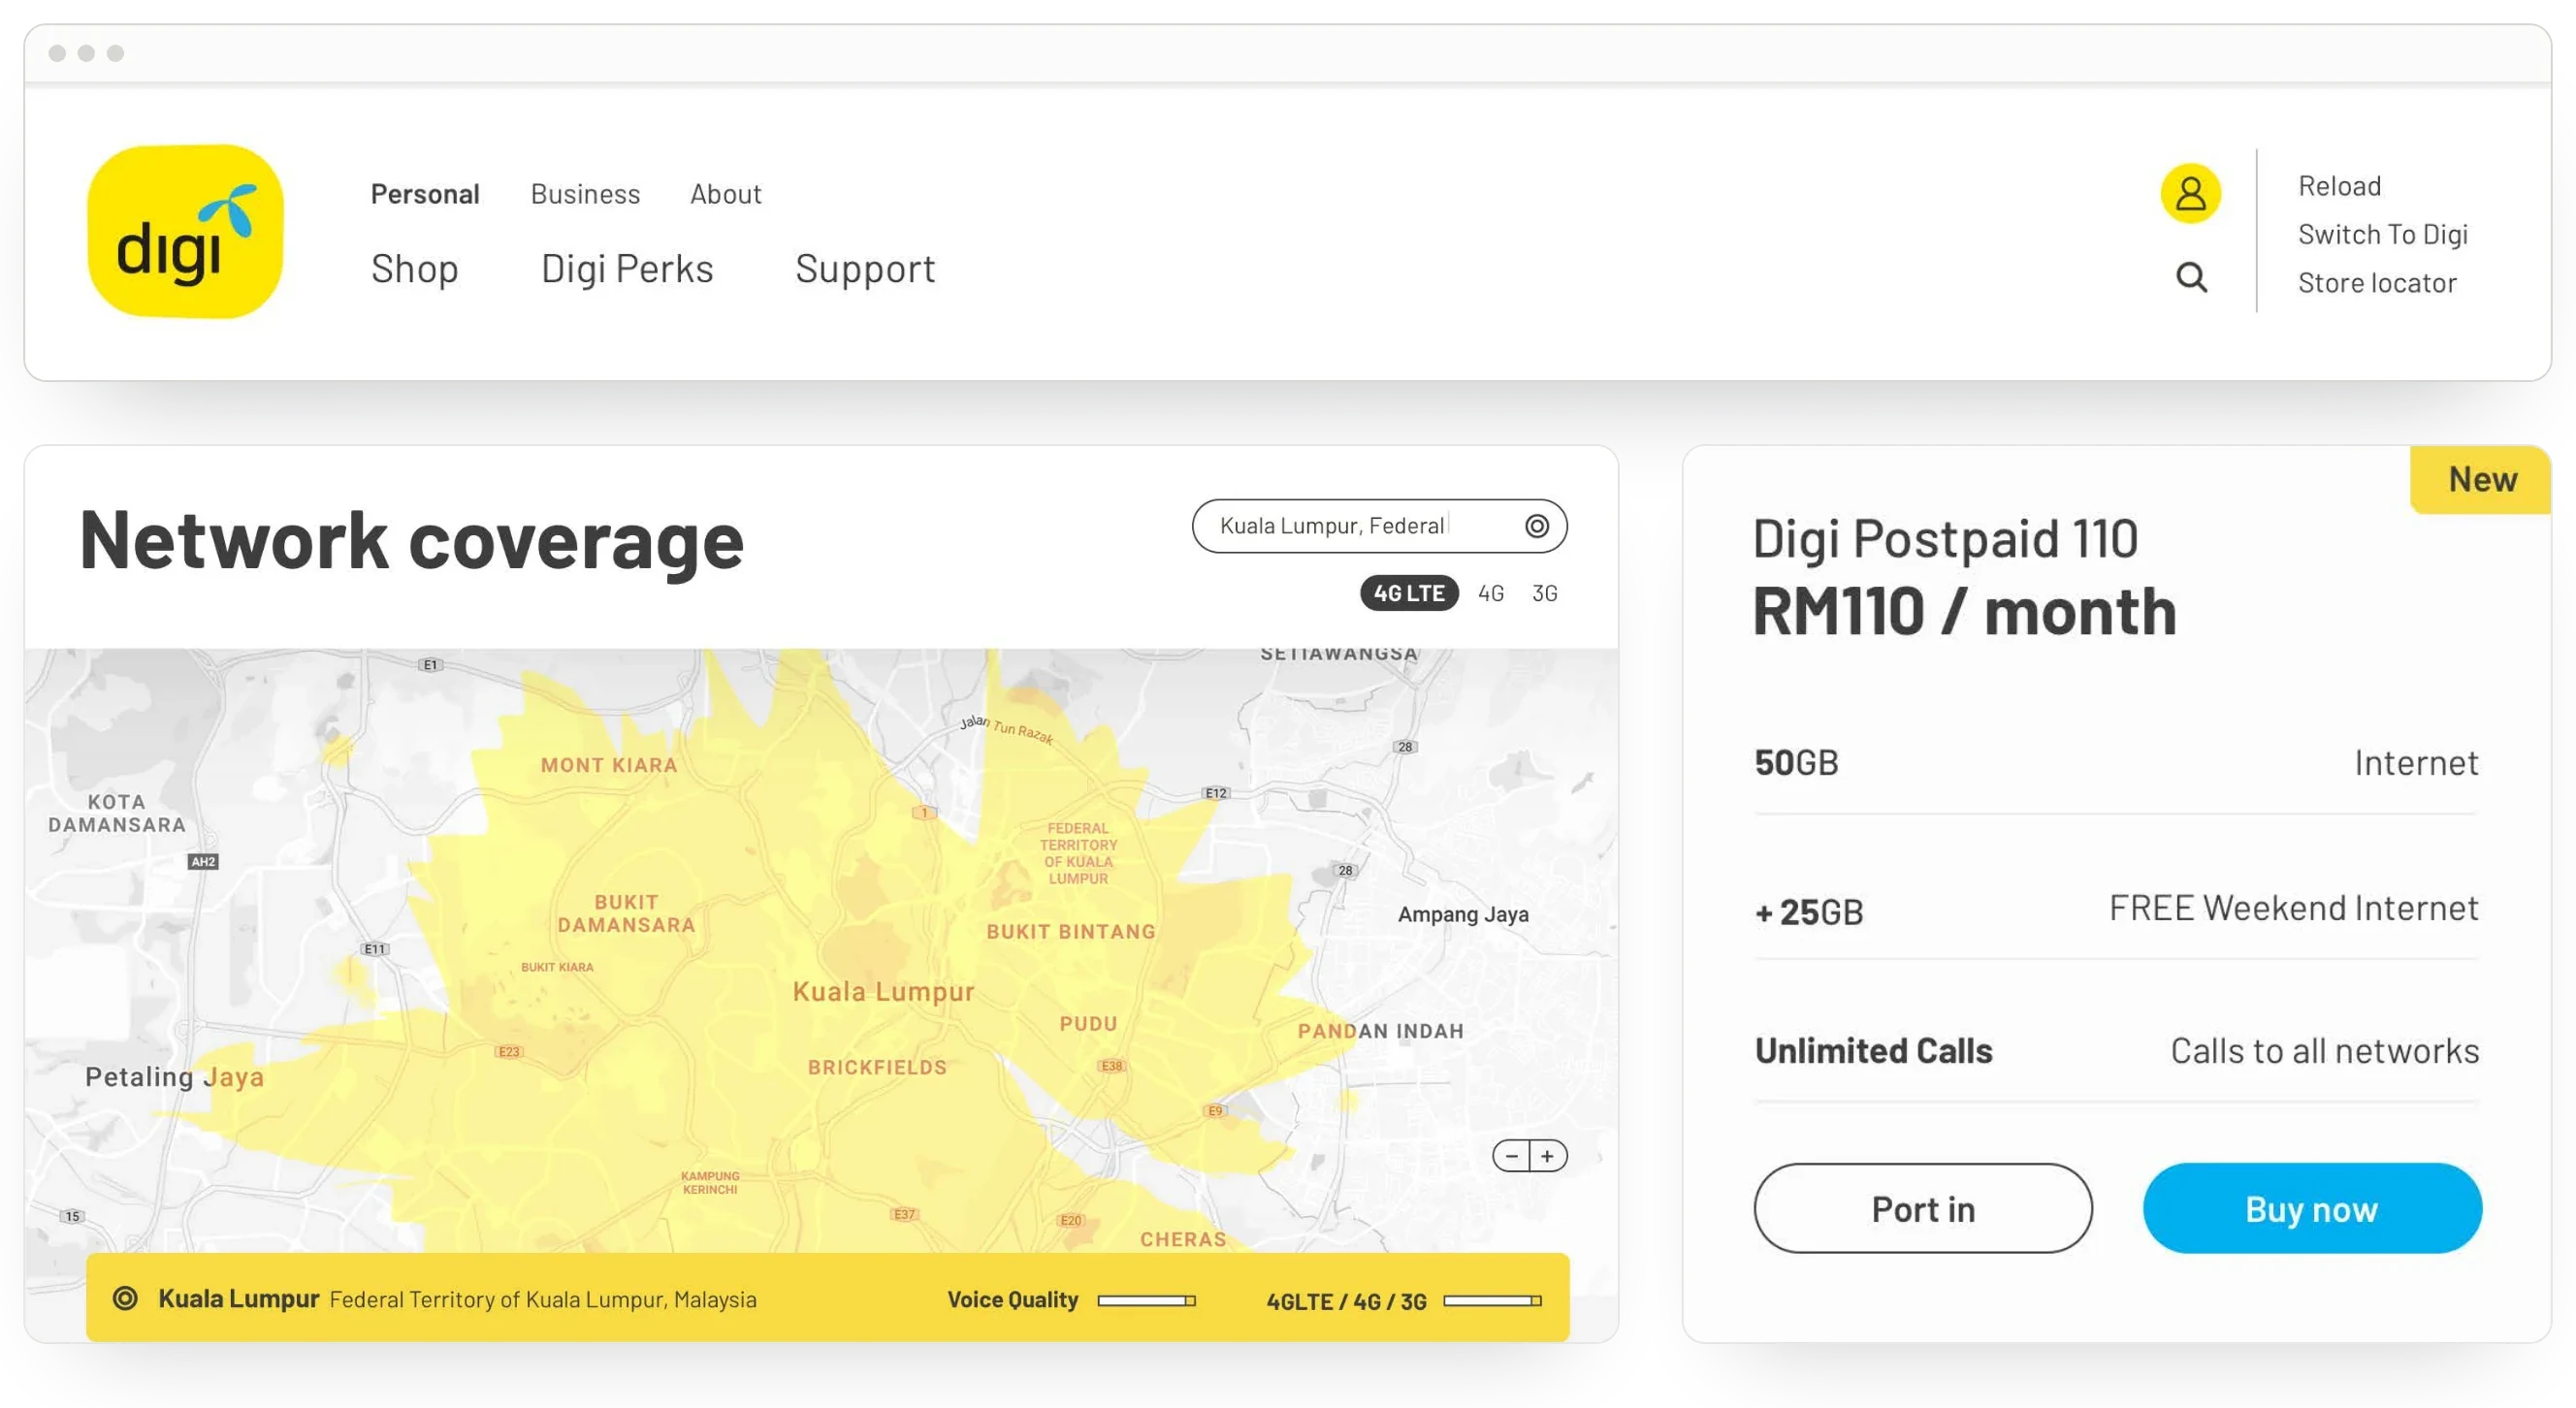Click the Unlimited Calls text

(1873, 1051)
